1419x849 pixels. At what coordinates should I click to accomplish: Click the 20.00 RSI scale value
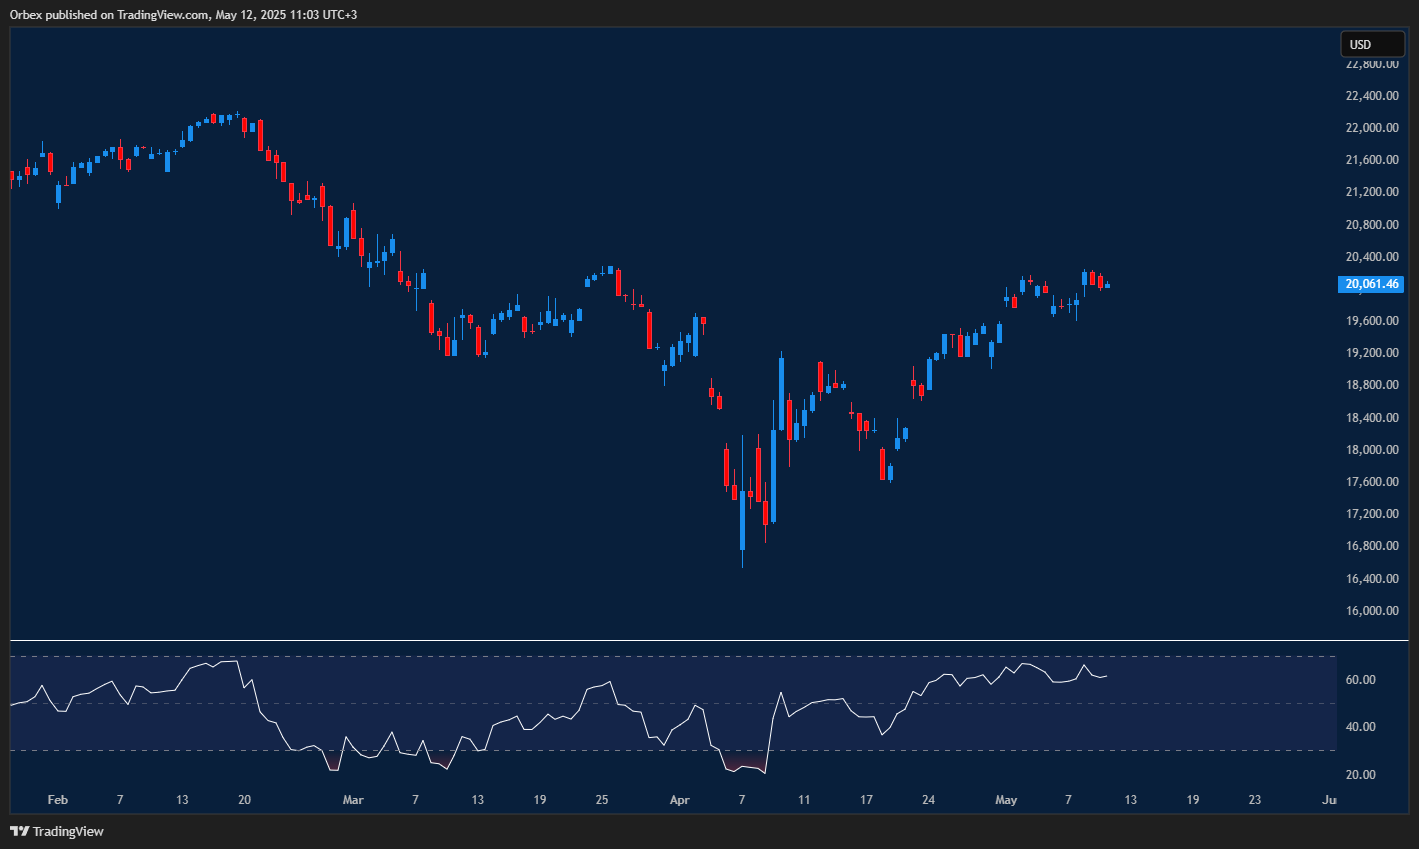click(x=1363, y=773)
